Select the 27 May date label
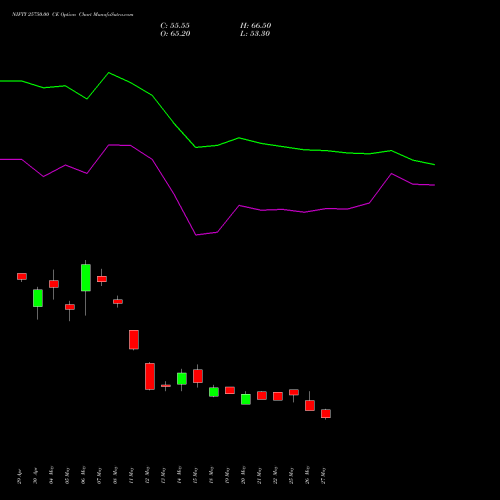 [x=323, y=475]
